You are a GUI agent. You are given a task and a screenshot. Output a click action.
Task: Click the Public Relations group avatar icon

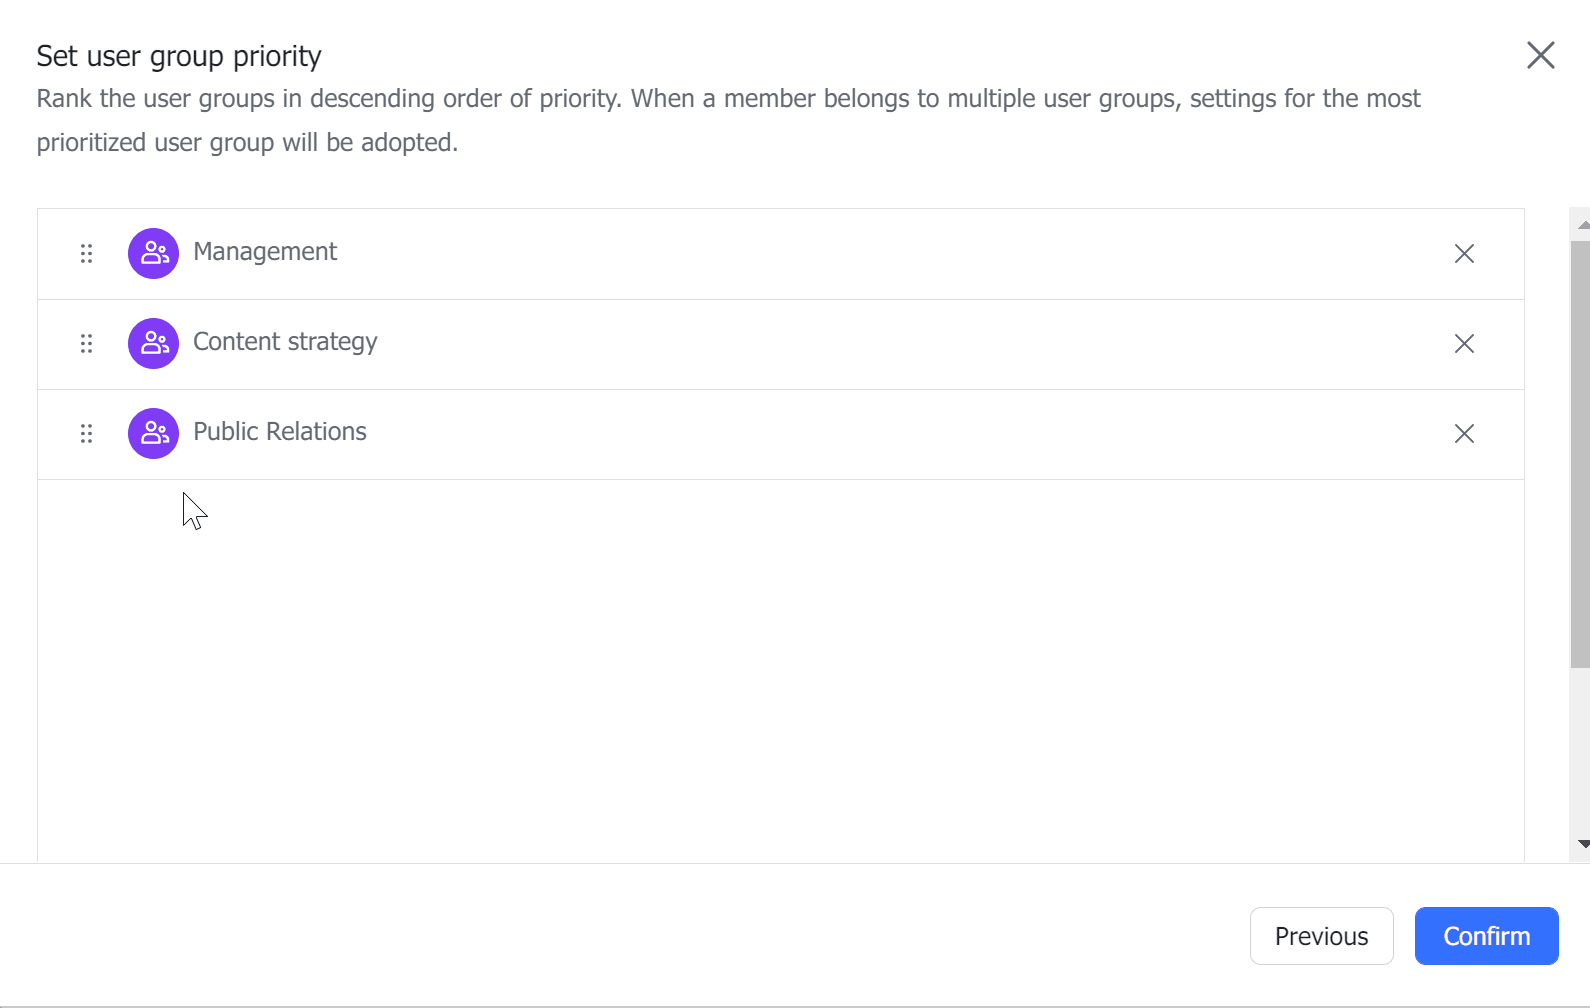pos(152,433)
